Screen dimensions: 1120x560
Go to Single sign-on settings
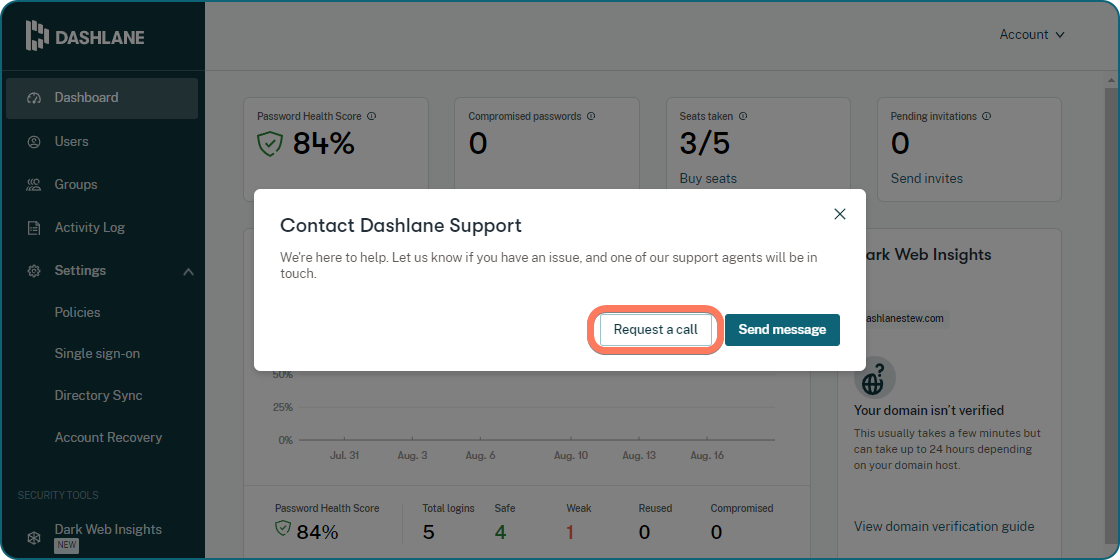97,353
